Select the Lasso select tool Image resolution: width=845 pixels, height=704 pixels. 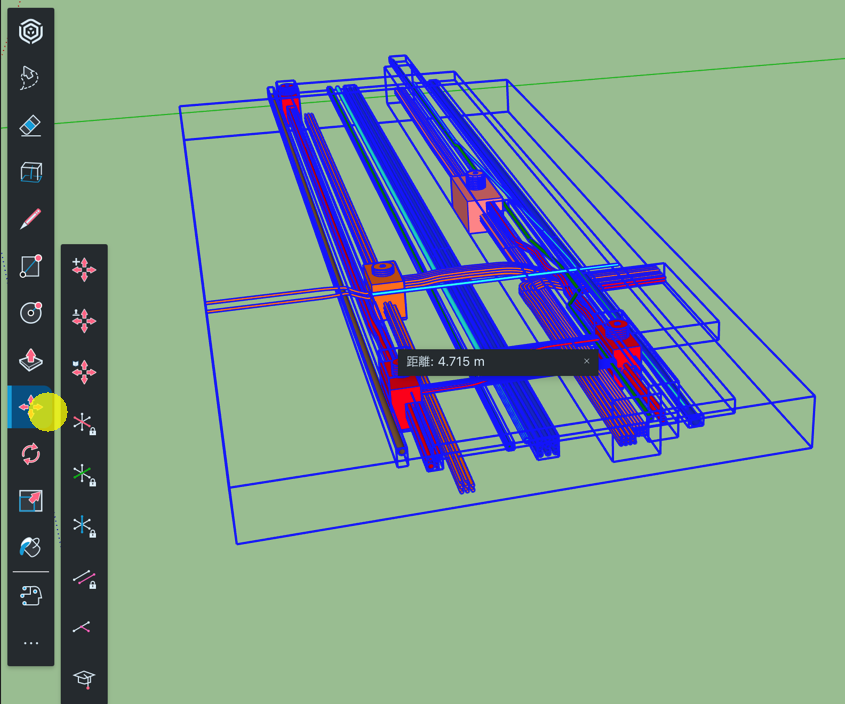[x=31, y=78]
